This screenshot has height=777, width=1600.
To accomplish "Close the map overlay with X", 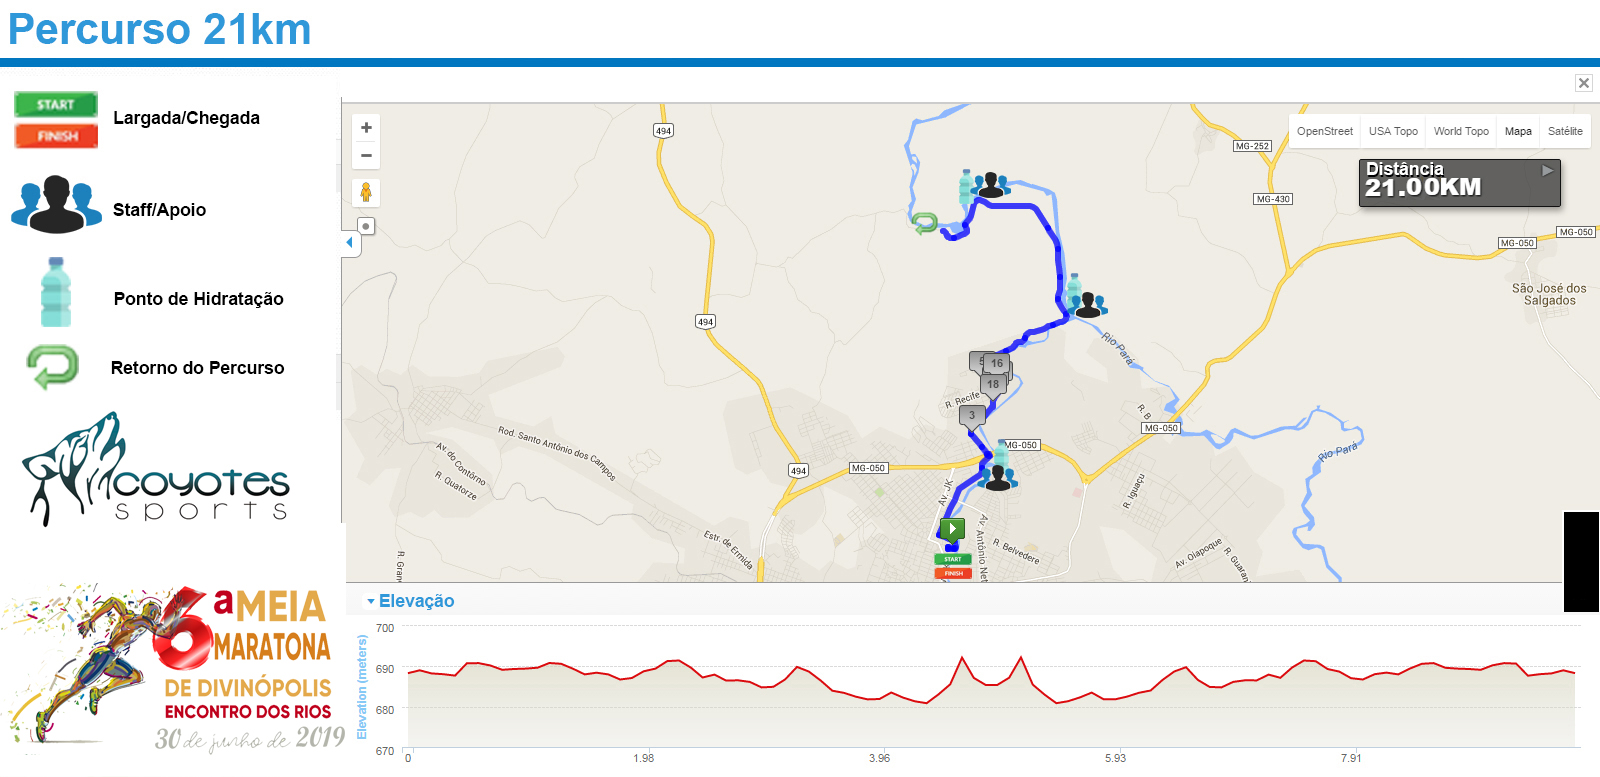I will (x=1584, y=83).
